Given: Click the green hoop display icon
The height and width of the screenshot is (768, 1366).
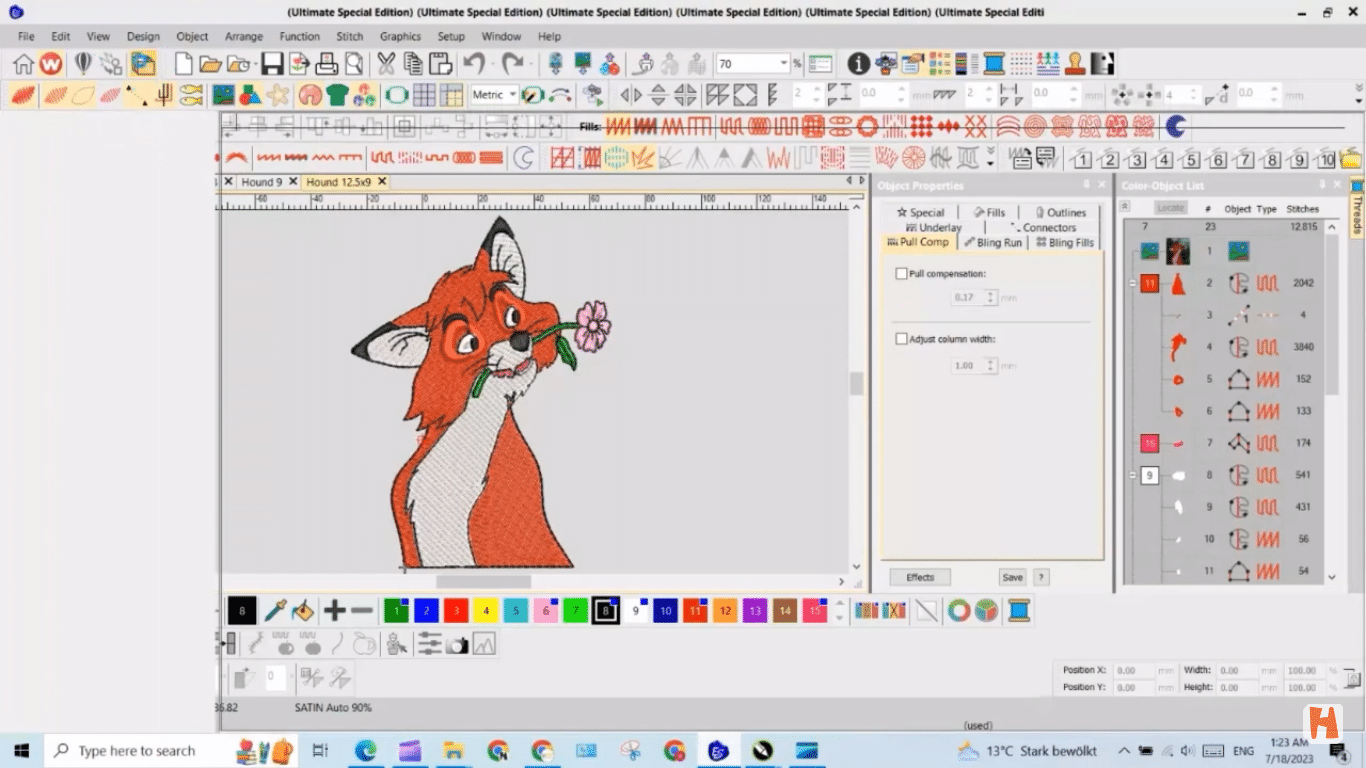Looking at the screenshot, I should (x=396, y=96).
